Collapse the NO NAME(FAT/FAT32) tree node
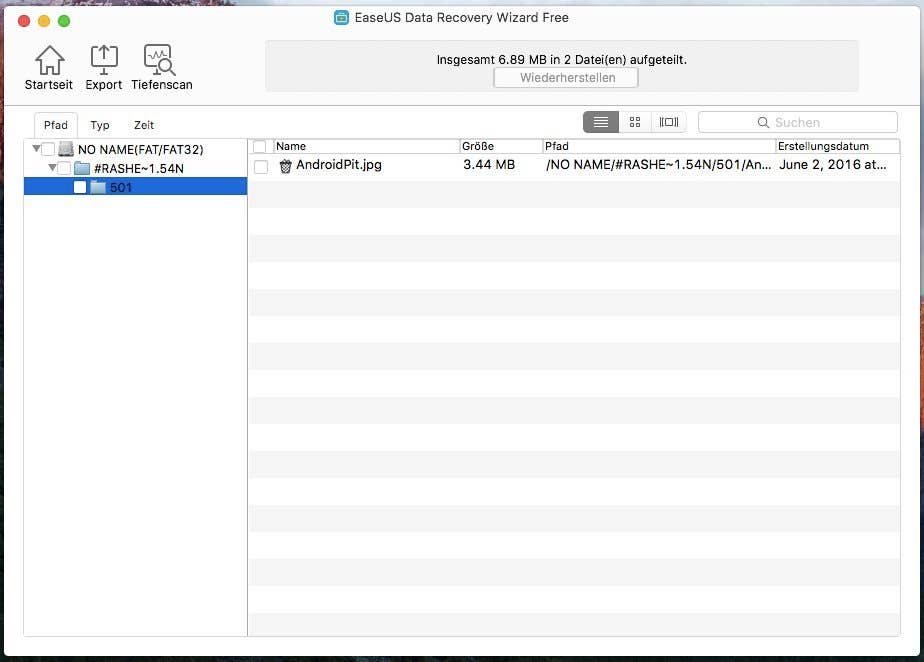The image size is (924, 662). [x=35, y=147]
